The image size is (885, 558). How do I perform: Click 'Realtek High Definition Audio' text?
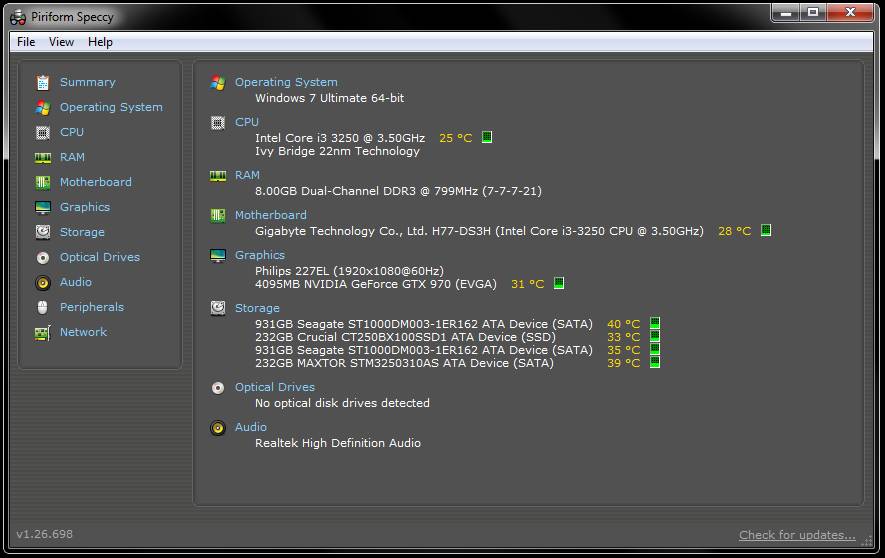tap(338, 443)
